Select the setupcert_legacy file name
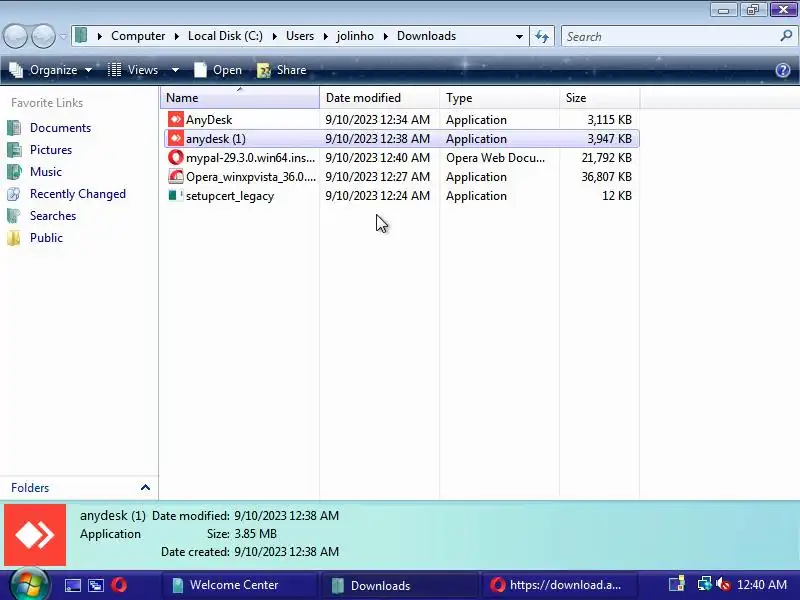Image resolution: width=800 pixels, height=600 pixels. point(230,196)
